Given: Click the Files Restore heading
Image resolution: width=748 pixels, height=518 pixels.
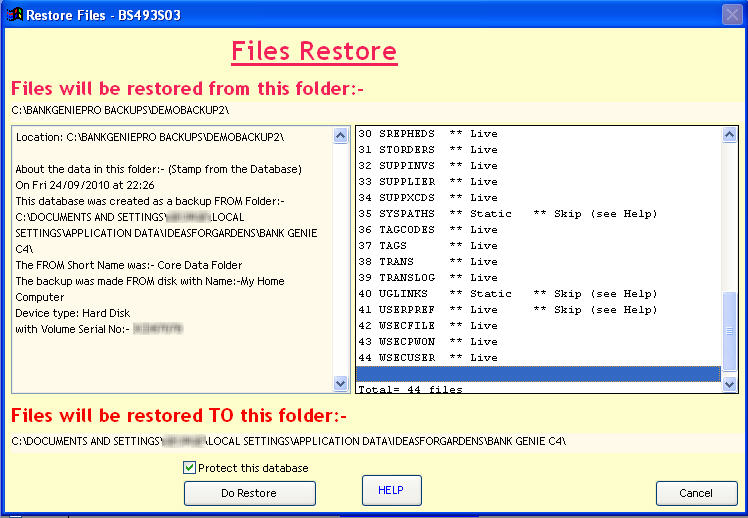Looking at the screenshot, I should 314,52.
